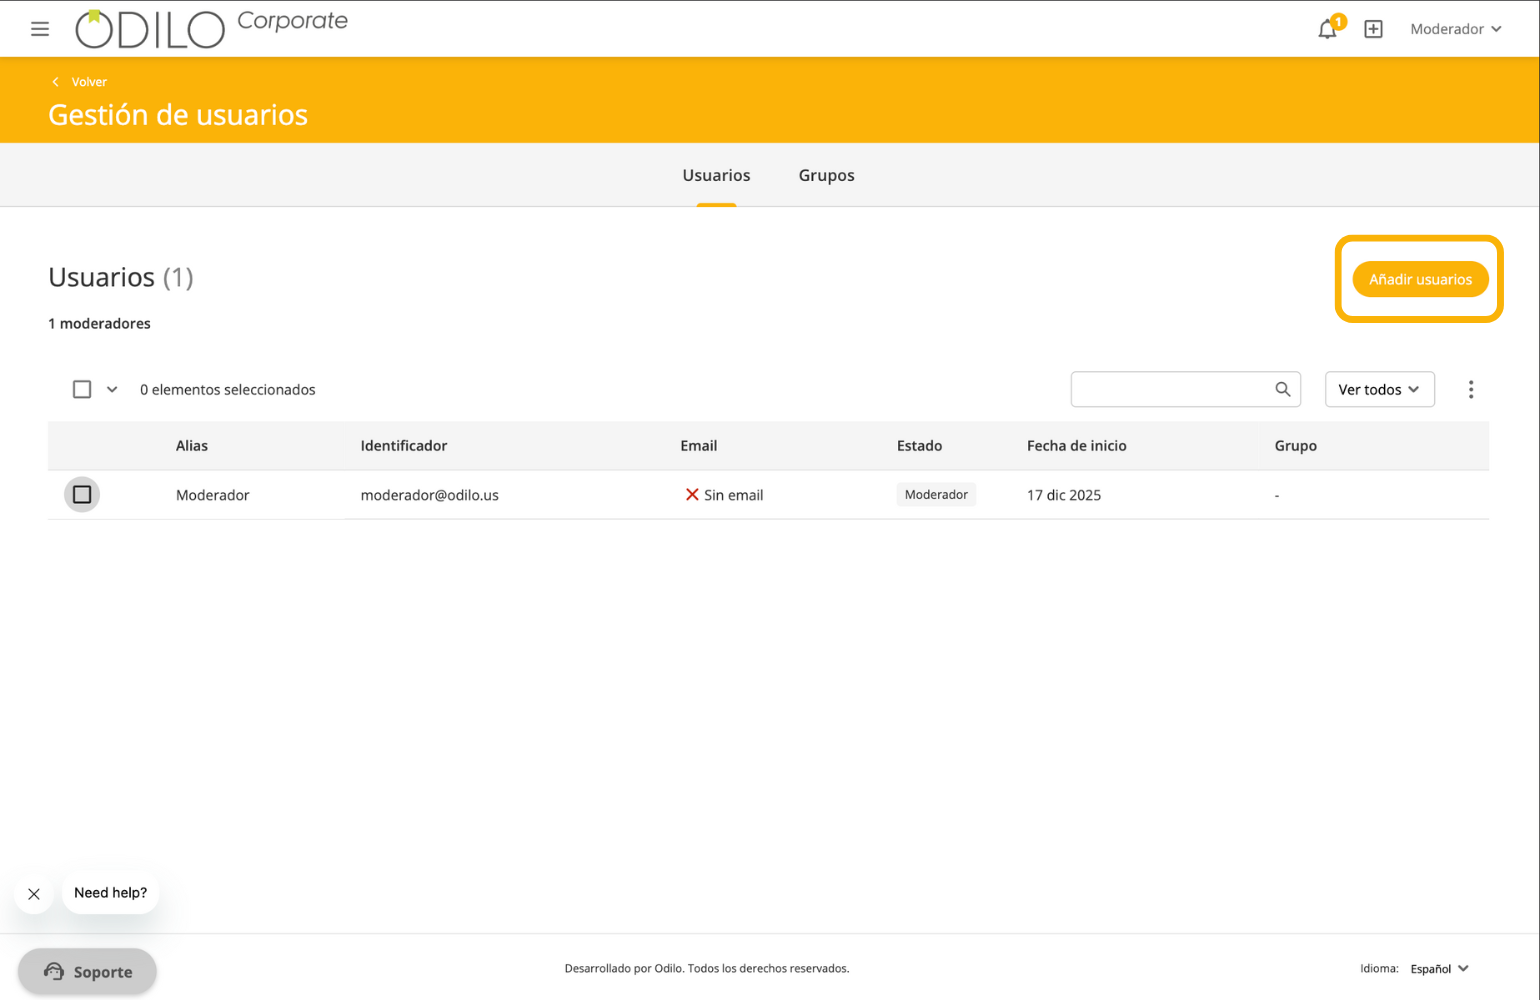Click the ODILO Corporate logo
The width and height of the screenshot is (1540, 1000).
(x=211, y=28)
